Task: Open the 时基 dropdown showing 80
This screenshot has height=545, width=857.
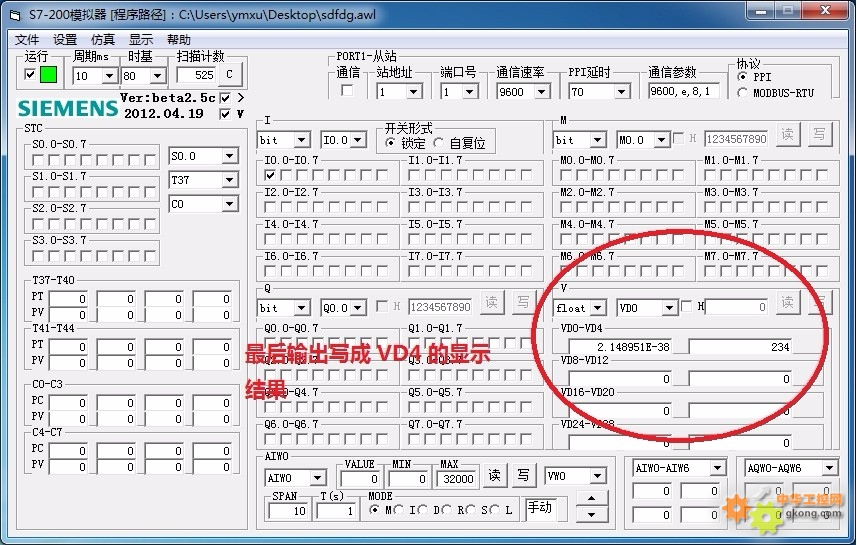Action: point(157,75)
